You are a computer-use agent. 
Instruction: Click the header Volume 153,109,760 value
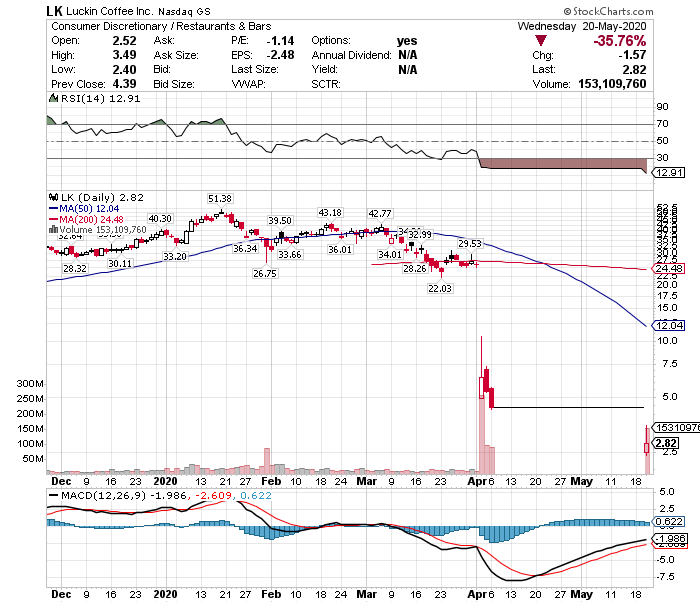click(x=612, y=84)
